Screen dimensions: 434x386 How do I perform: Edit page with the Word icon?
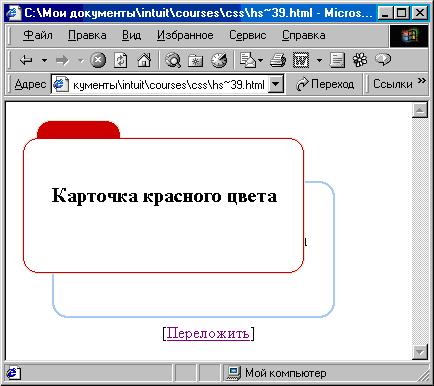pyautogui.click(x=301, y=60)
